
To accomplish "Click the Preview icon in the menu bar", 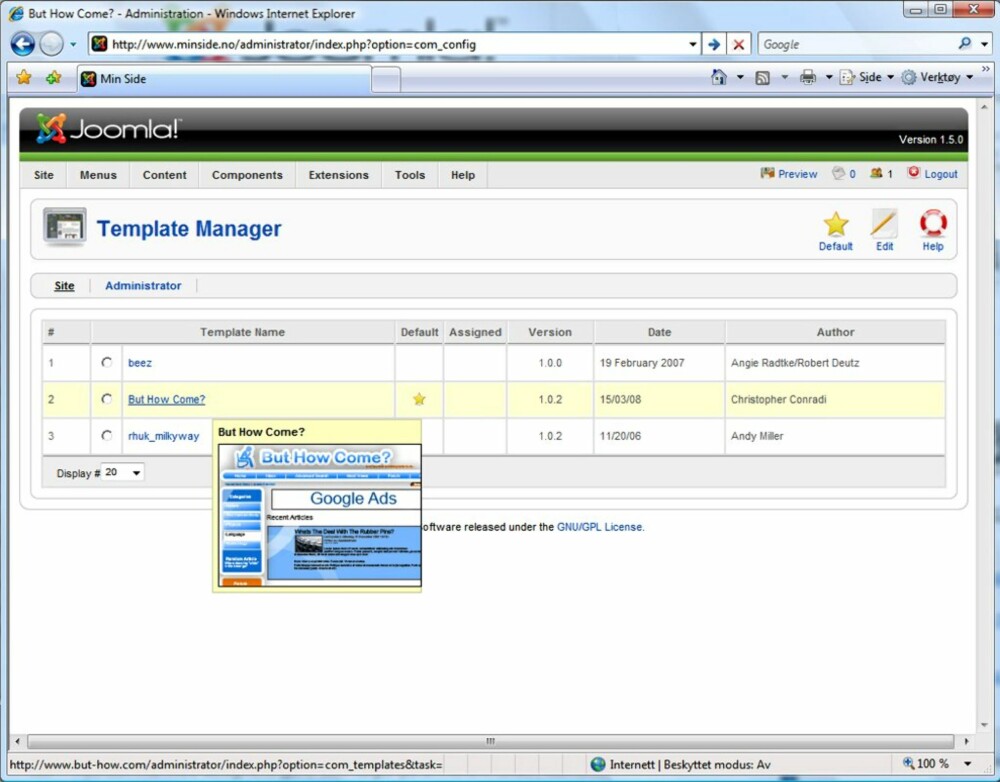I will point(767,173).
